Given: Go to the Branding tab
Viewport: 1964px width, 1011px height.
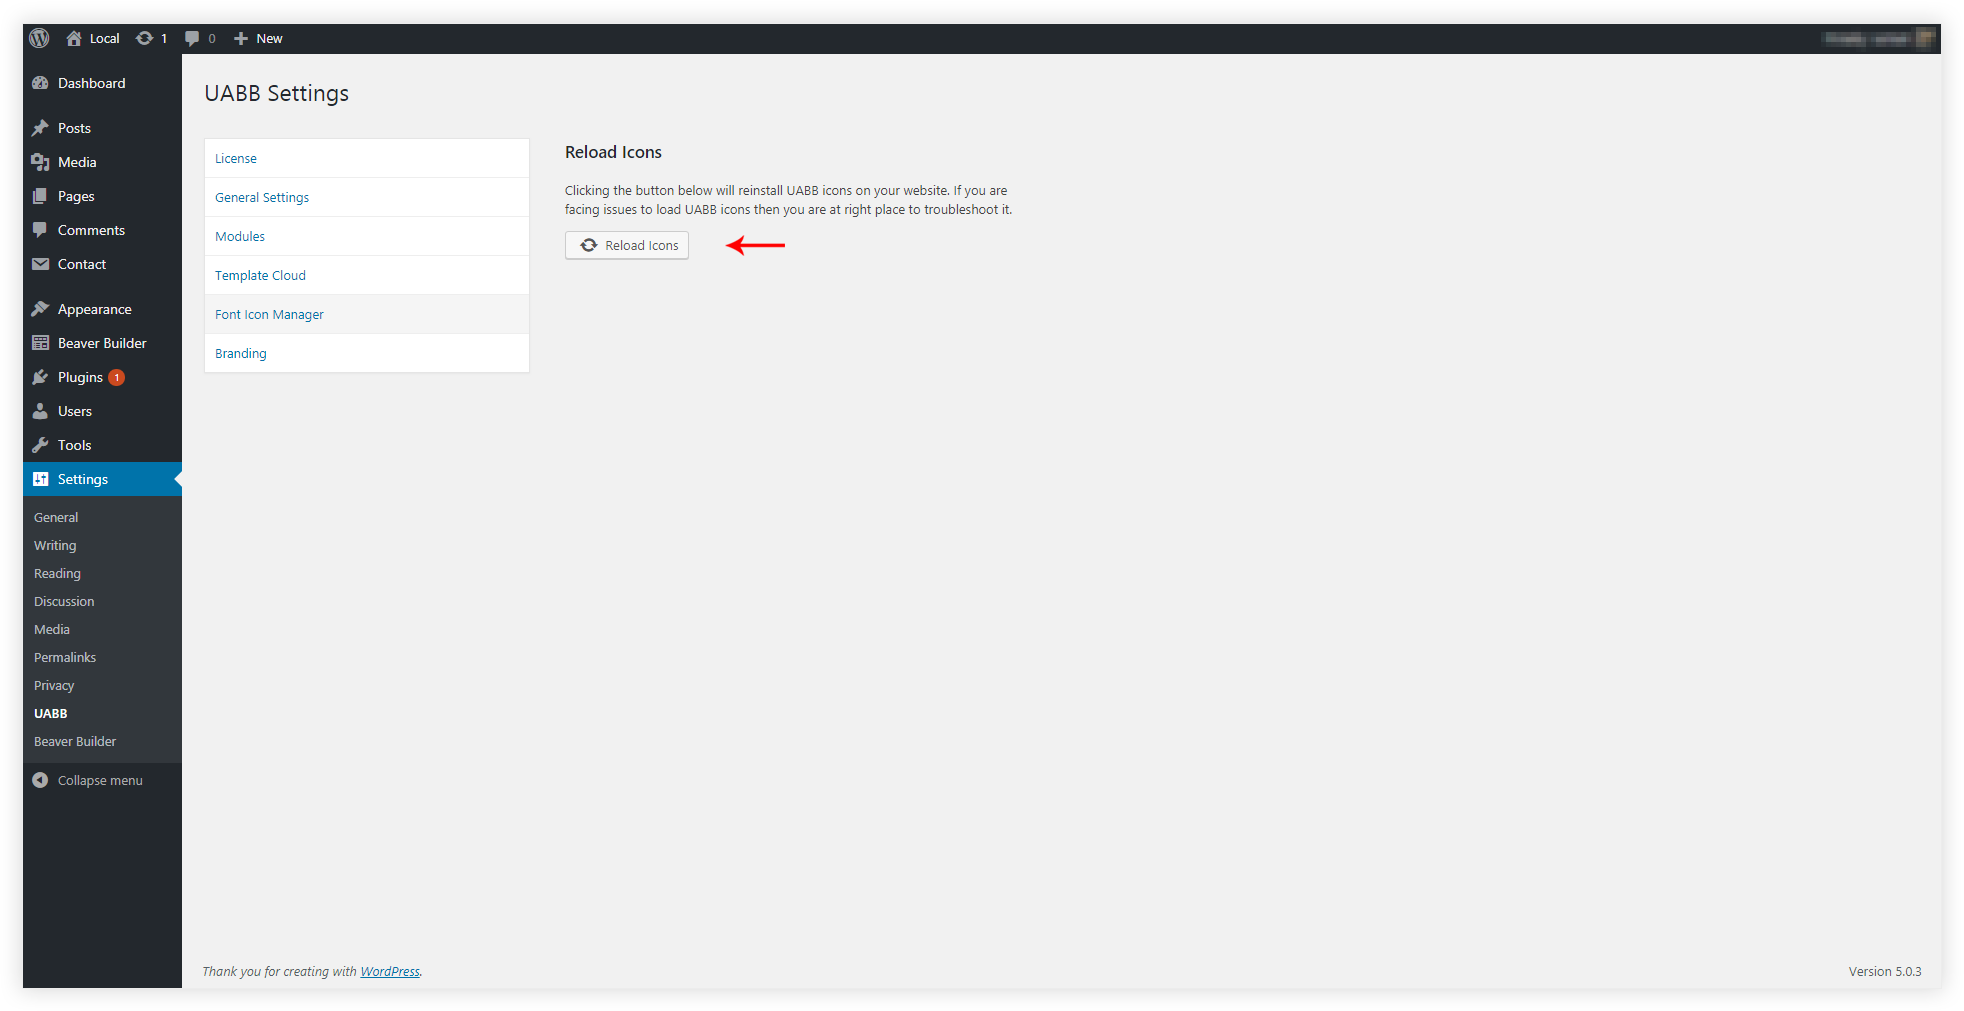Looking at the screenshot, I should (241, 353).
